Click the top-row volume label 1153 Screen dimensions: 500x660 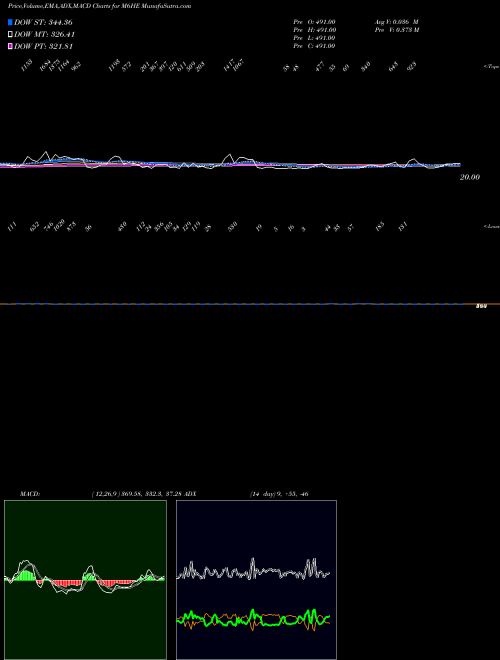pos(27,66)
